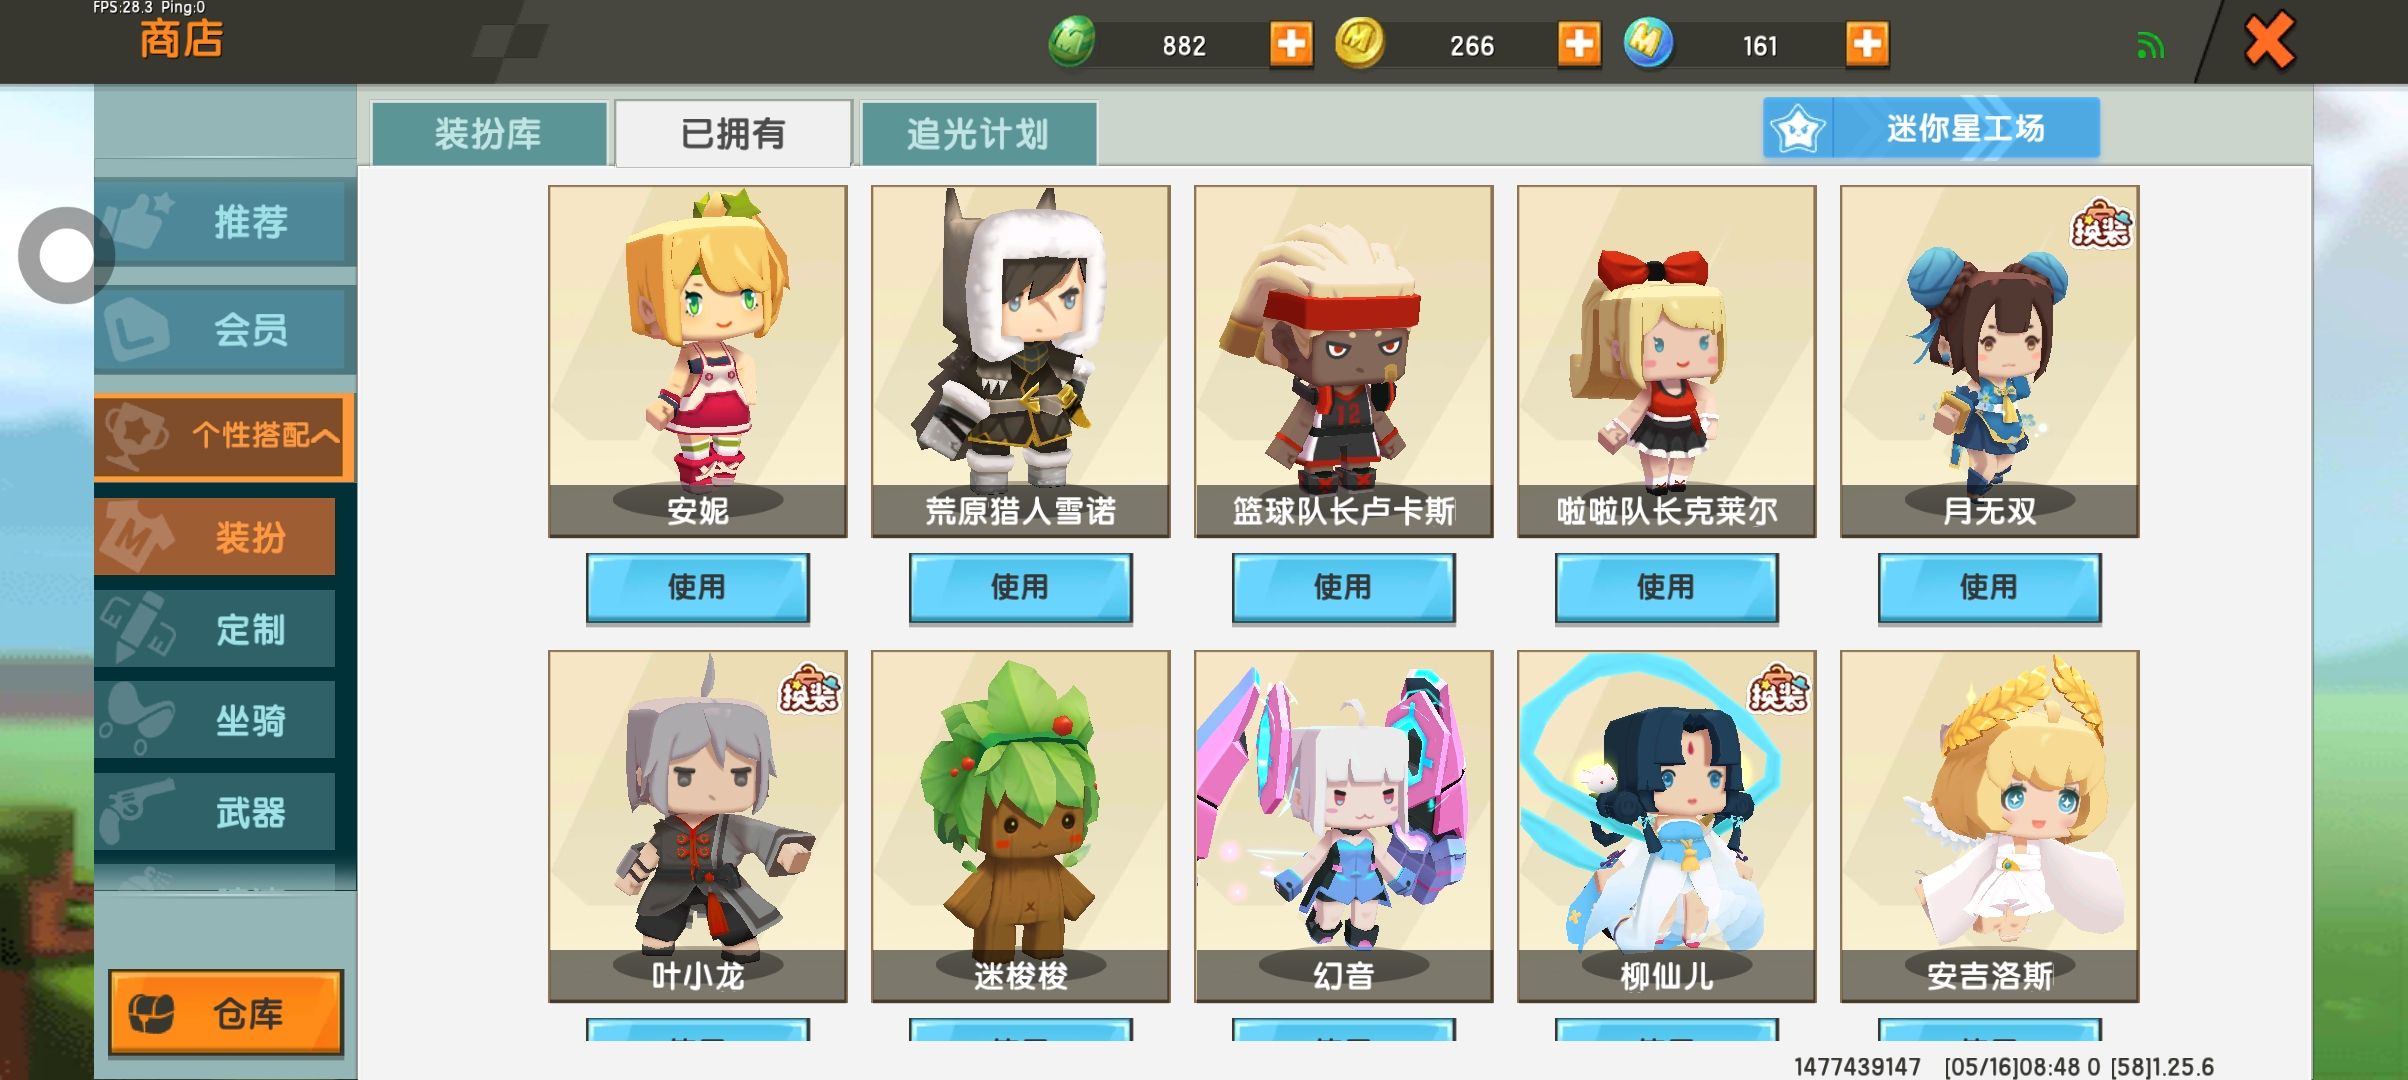This screenshot has width=2408, height=1080.
Task: Select the 幻音 character thumbnail
Action: pos(1343,826)
